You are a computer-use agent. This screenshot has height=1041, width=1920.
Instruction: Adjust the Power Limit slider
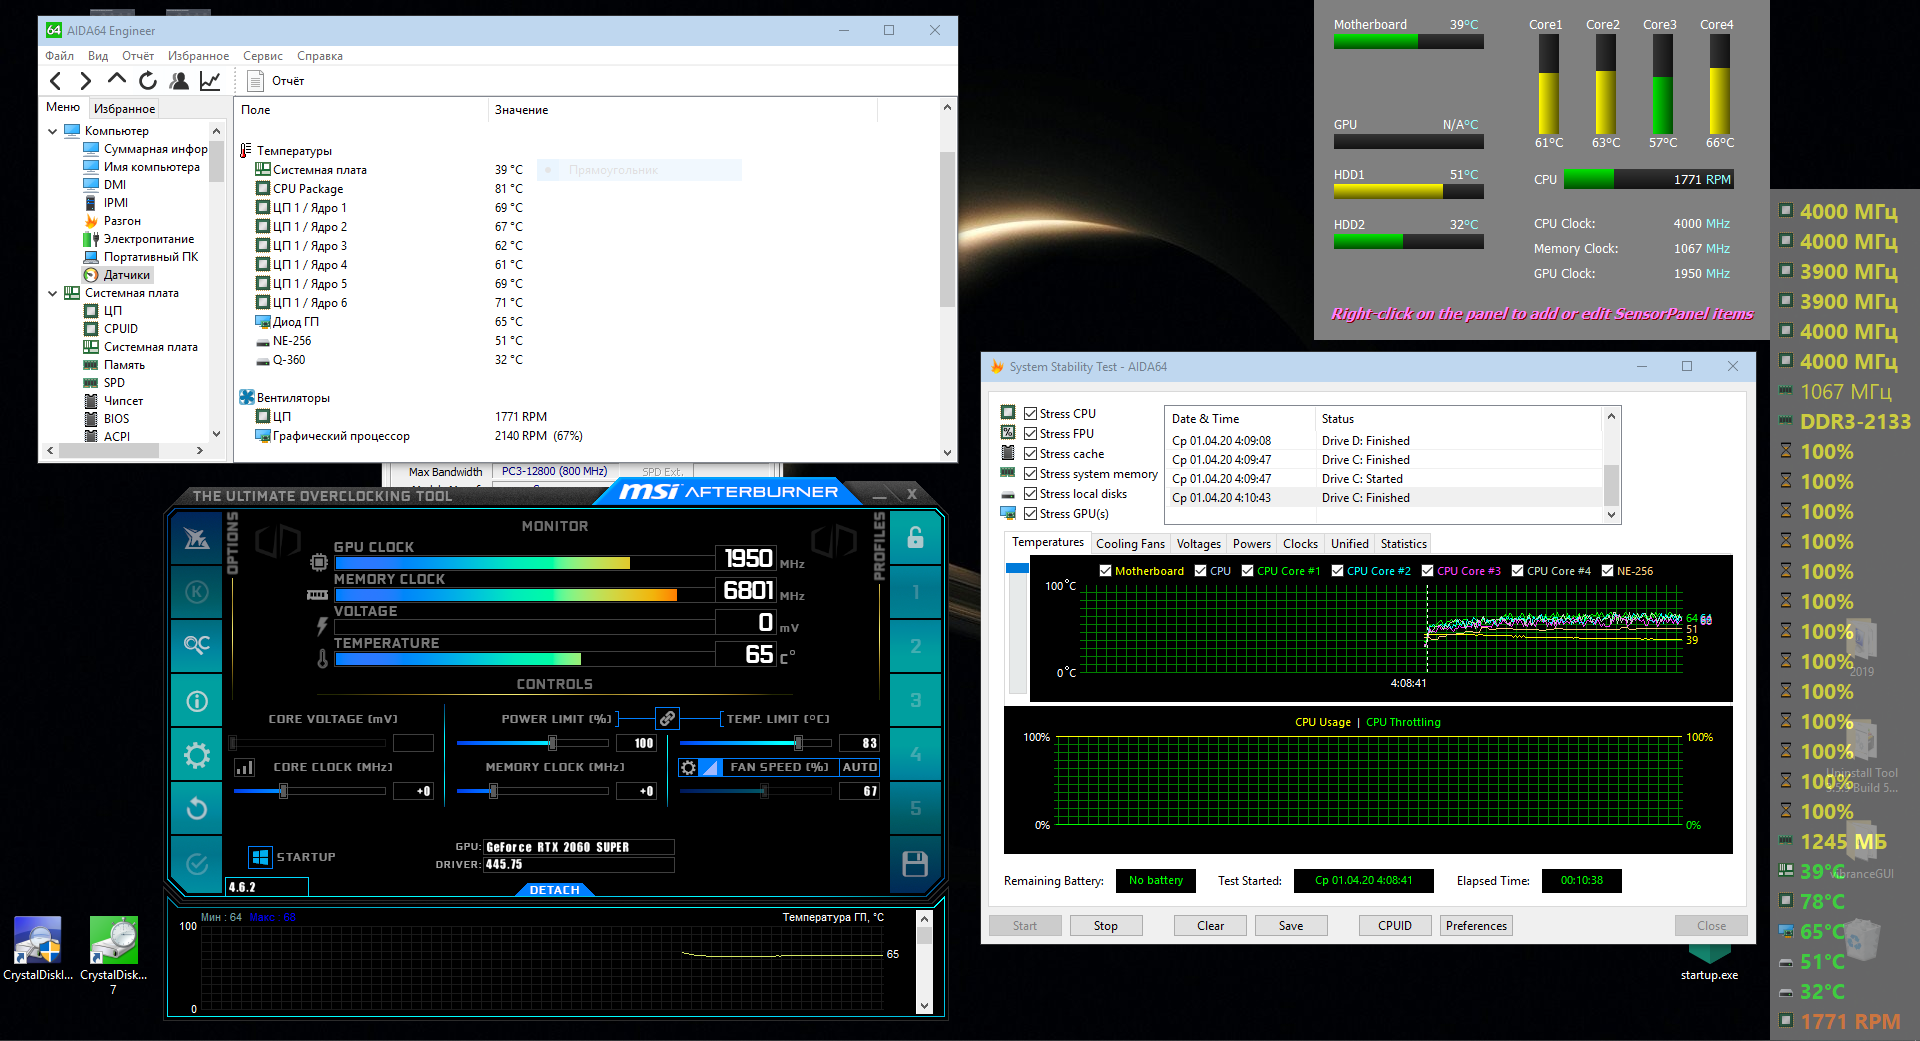552,743
